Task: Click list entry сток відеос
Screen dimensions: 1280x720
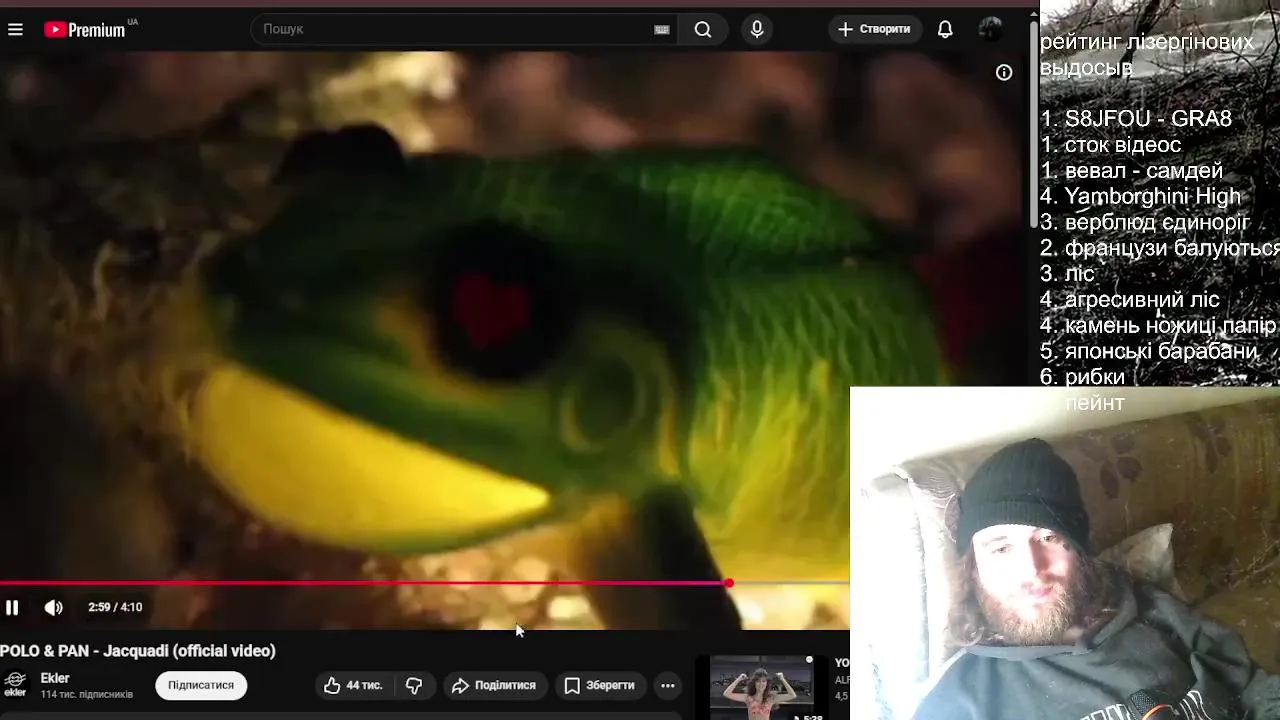Action: (x=1123, y=144)
